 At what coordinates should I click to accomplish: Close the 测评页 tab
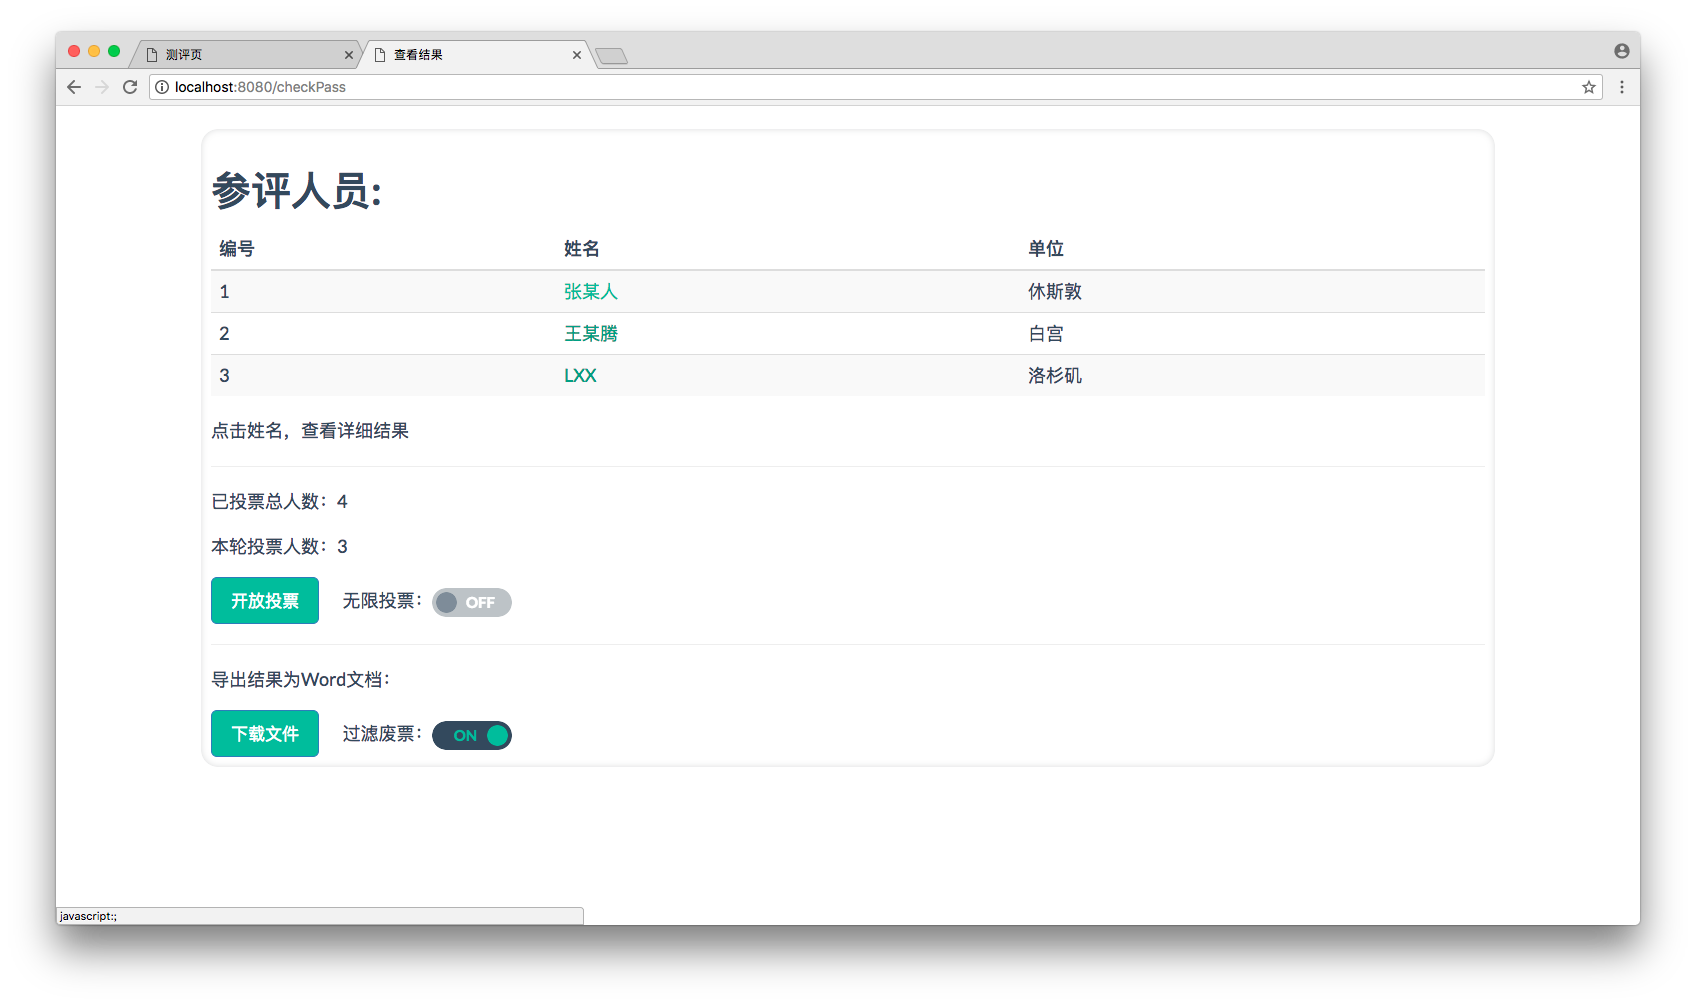pos(349,55)
